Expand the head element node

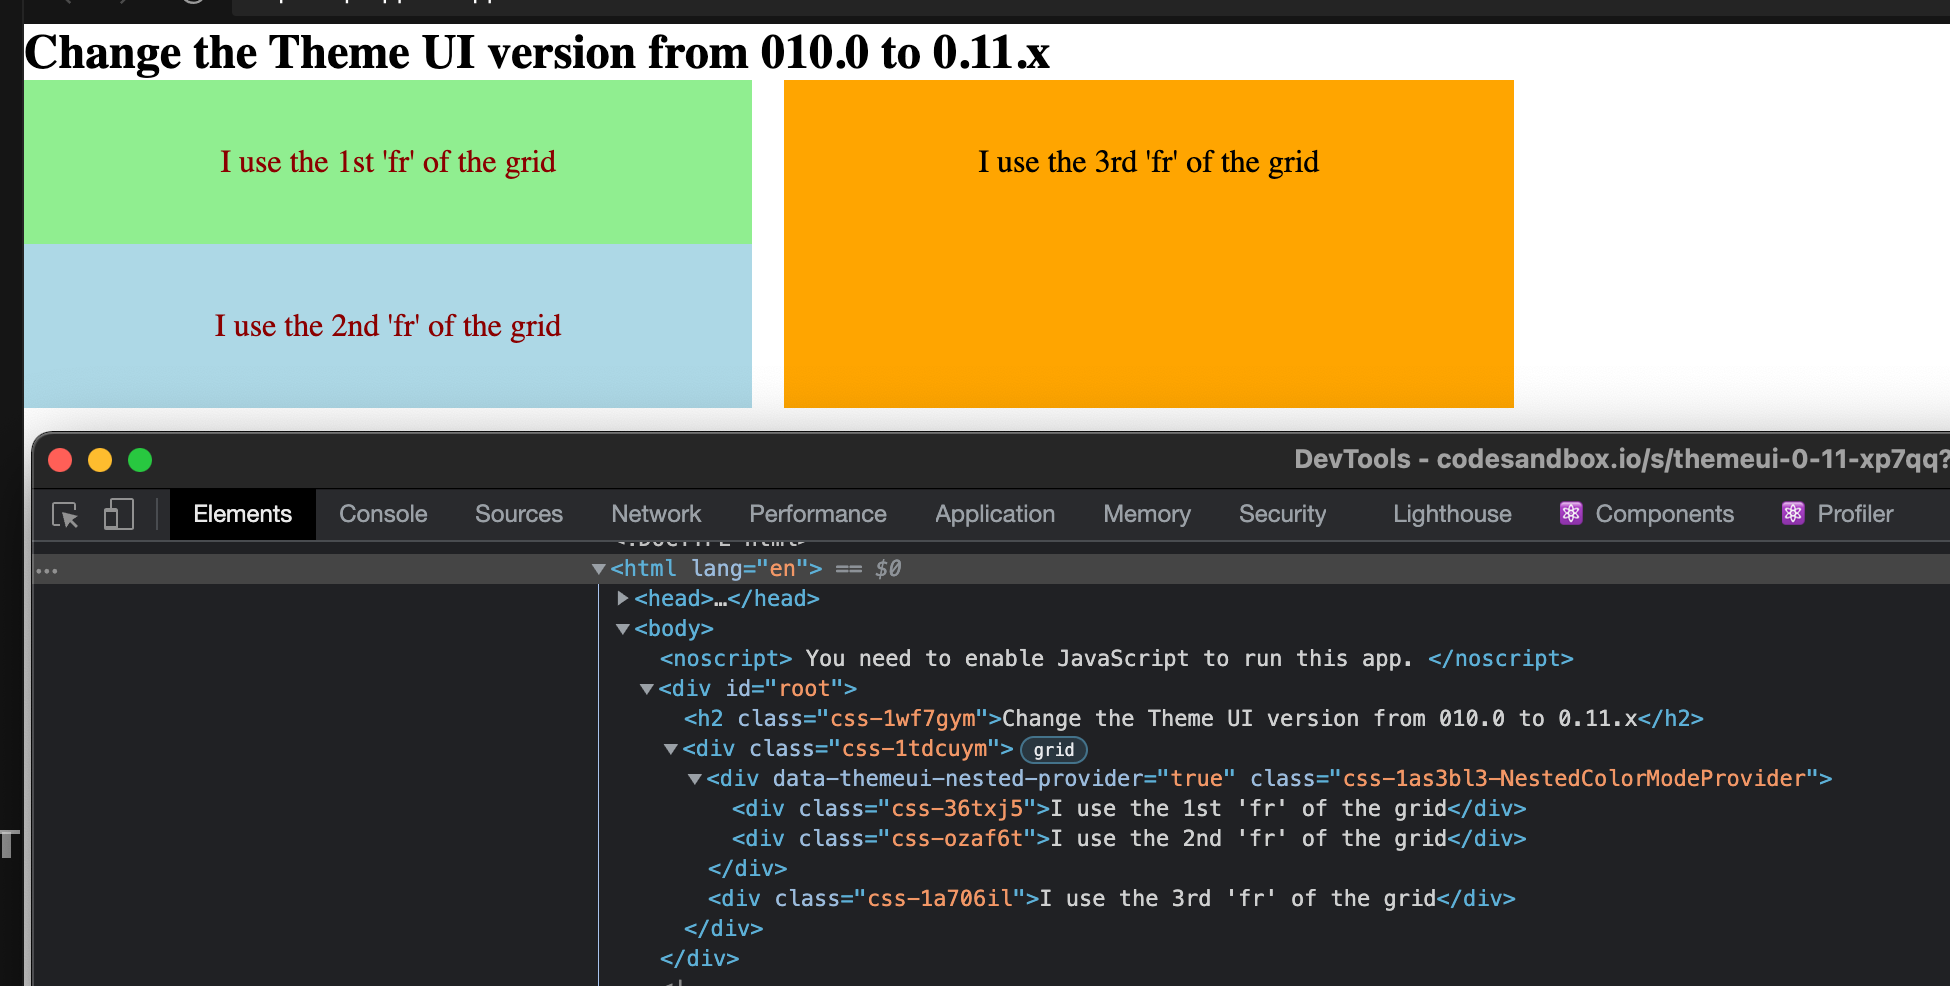click(623, 598)
